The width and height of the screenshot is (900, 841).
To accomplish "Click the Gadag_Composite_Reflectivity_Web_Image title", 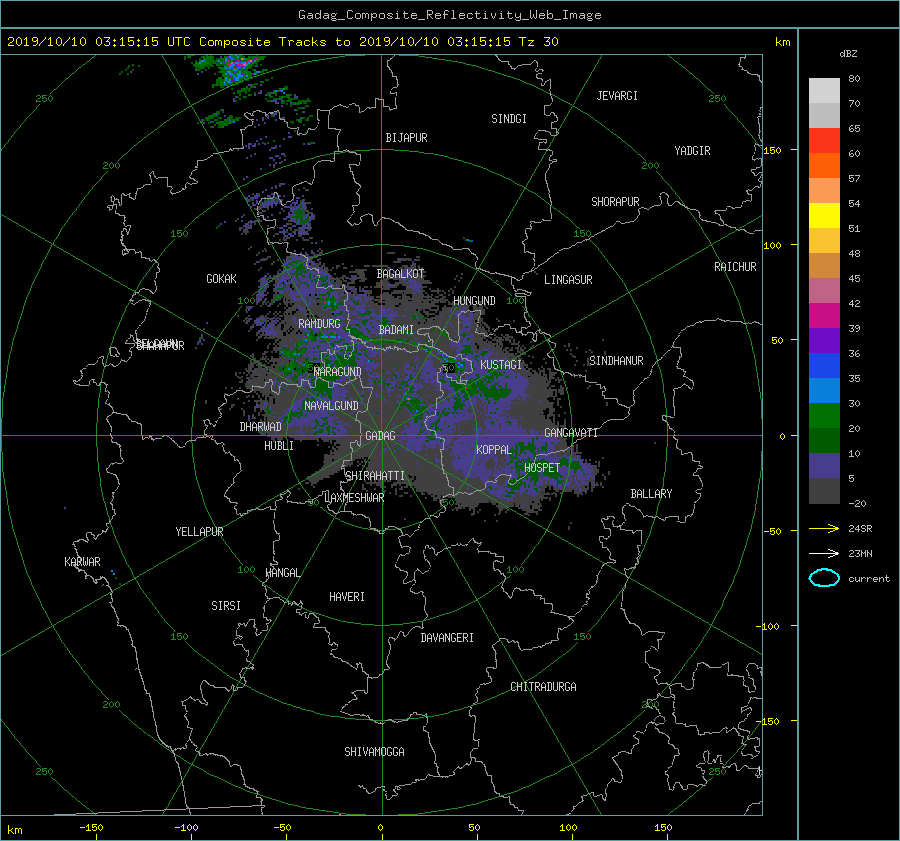I will click(449, 15).
